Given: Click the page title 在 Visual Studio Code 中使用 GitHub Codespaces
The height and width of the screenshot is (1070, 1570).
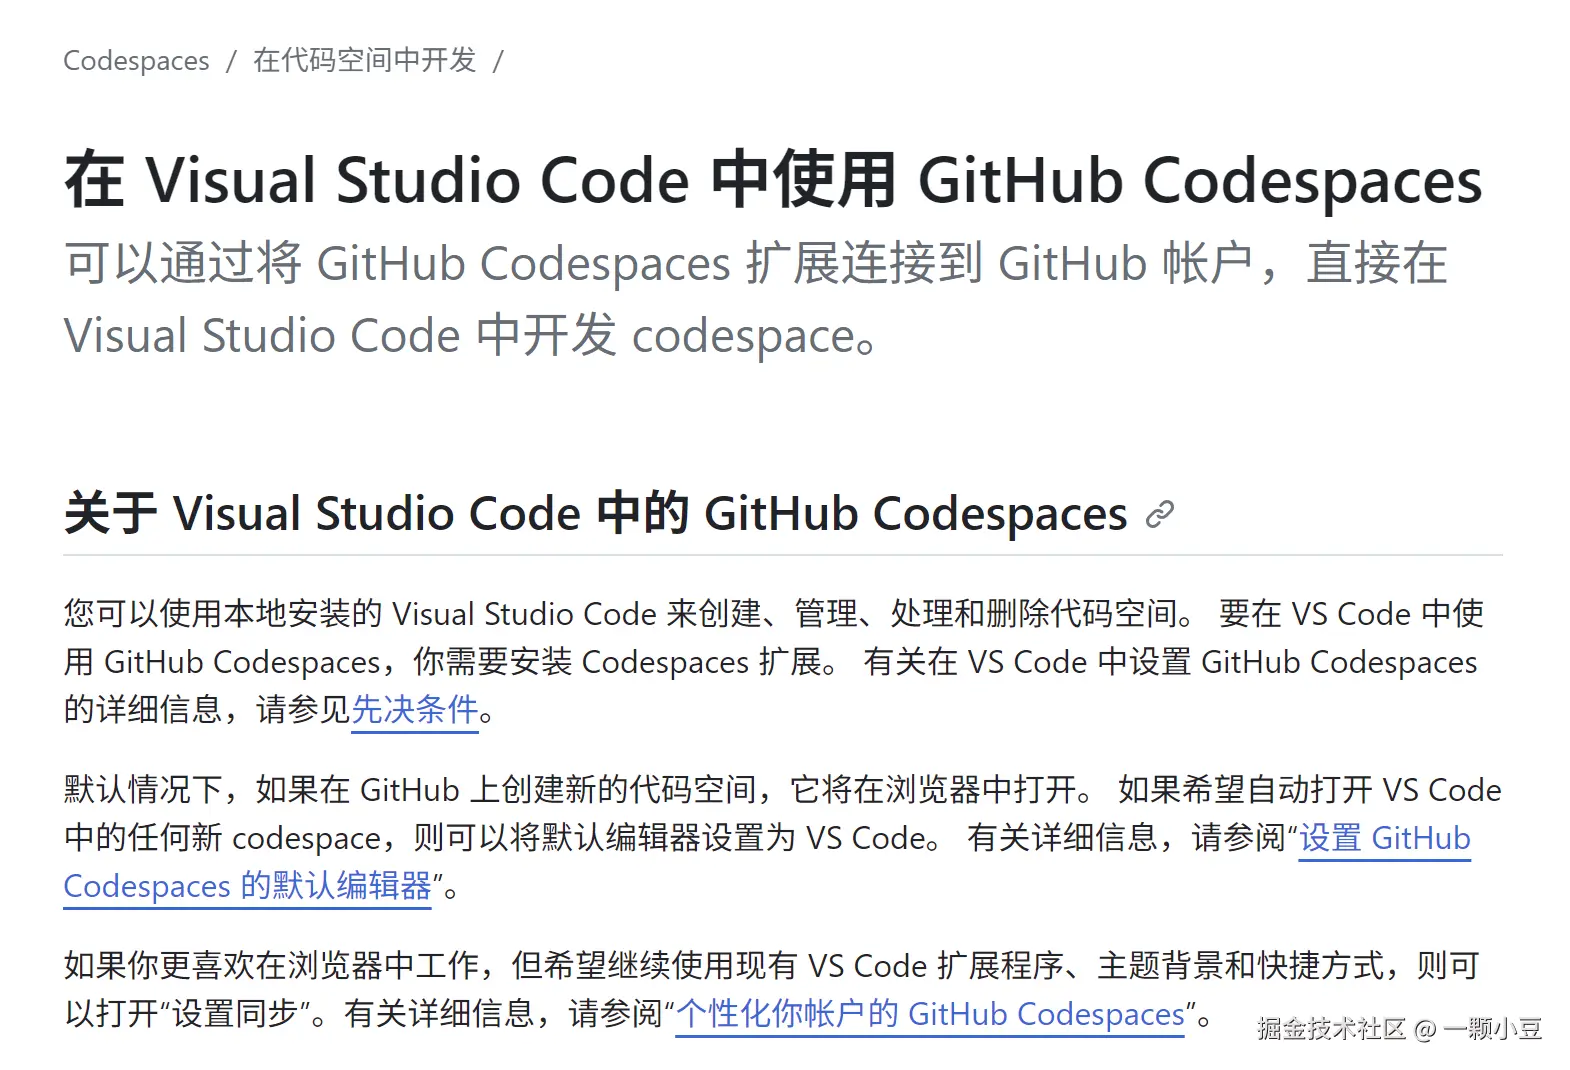Looking at the screenshot, I should (x=773, y=180).
